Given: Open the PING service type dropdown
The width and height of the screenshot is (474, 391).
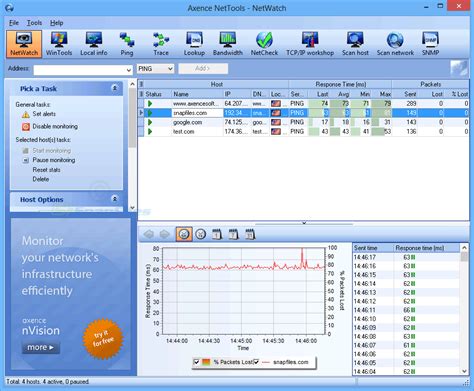Looking at the screenshot, I should click(x=170, y=69).
